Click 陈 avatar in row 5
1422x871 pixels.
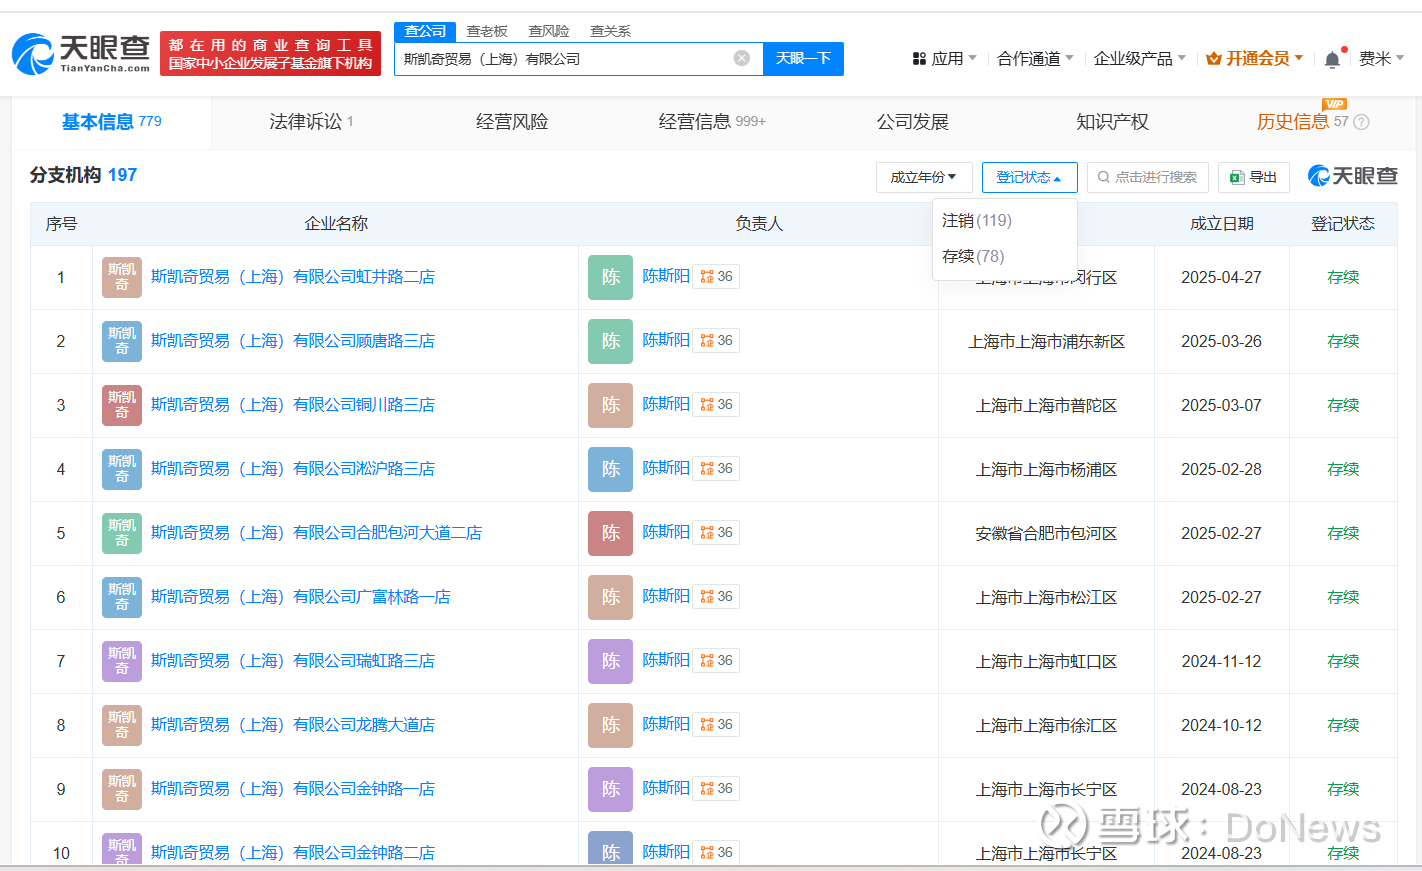tap(610, 533)
